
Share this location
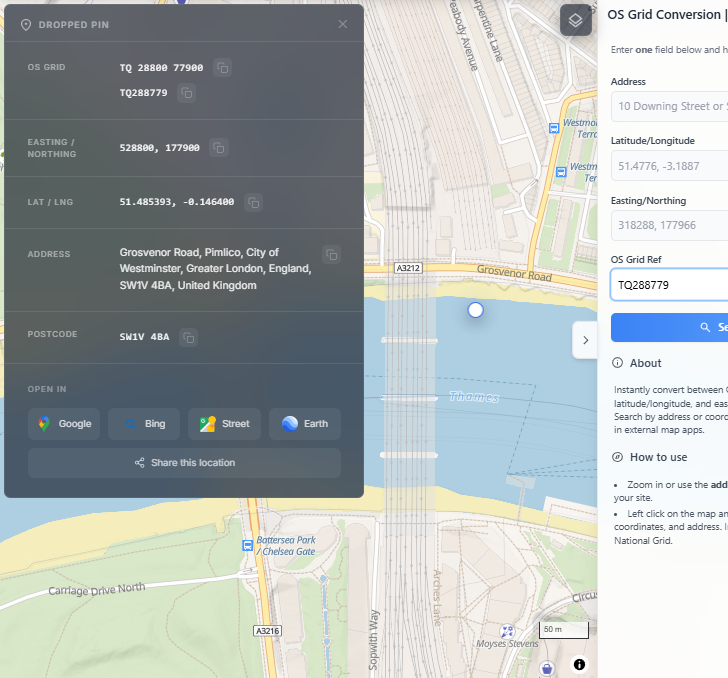184,463
